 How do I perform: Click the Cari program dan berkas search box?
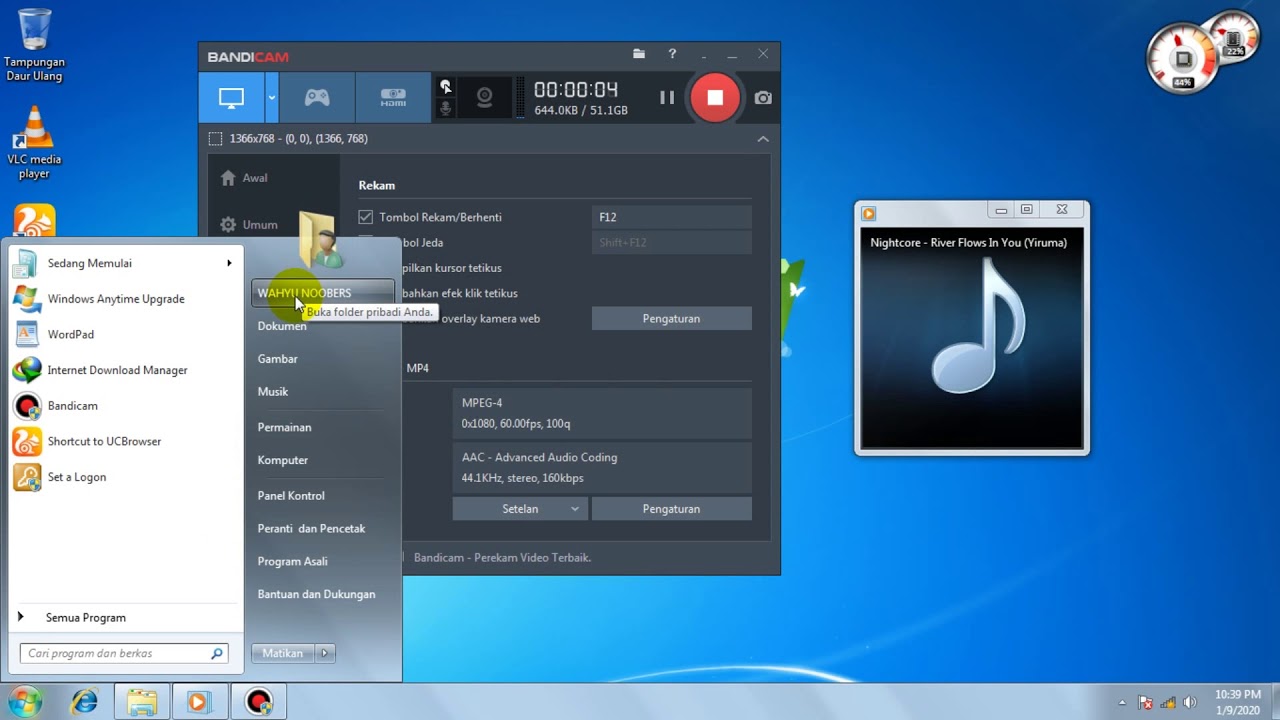pos(124,653)
